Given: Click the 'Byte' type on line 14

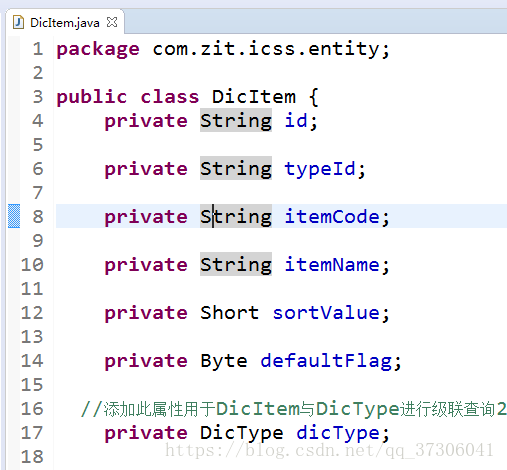Looking at the screenshot, I should coord(224,361).
